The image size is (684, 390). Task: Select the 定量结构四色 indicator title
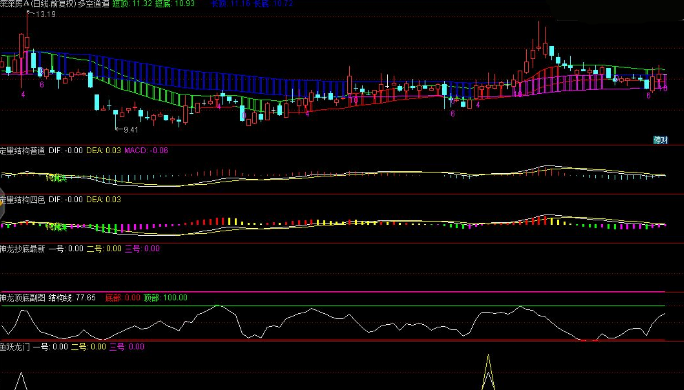tap(22, 199)
